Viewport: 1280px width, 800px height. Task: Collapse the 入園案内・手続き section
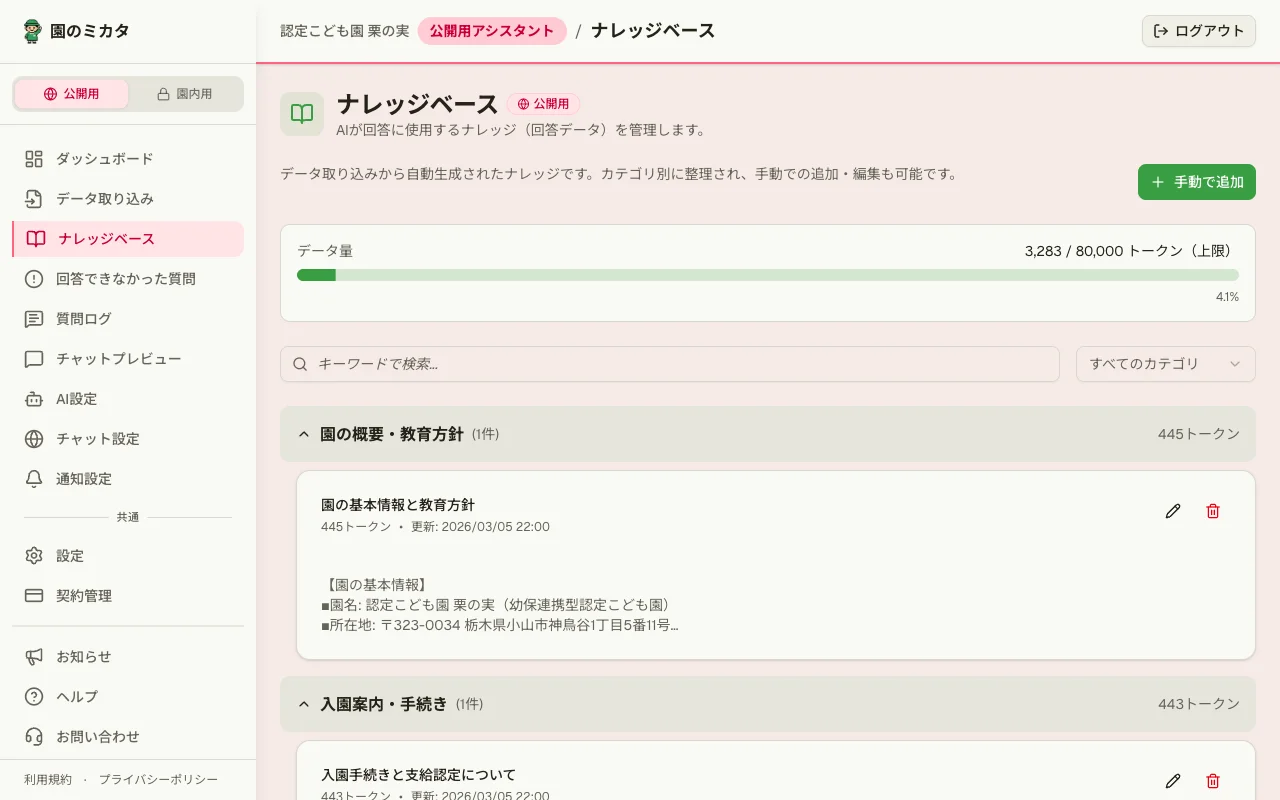304,704
